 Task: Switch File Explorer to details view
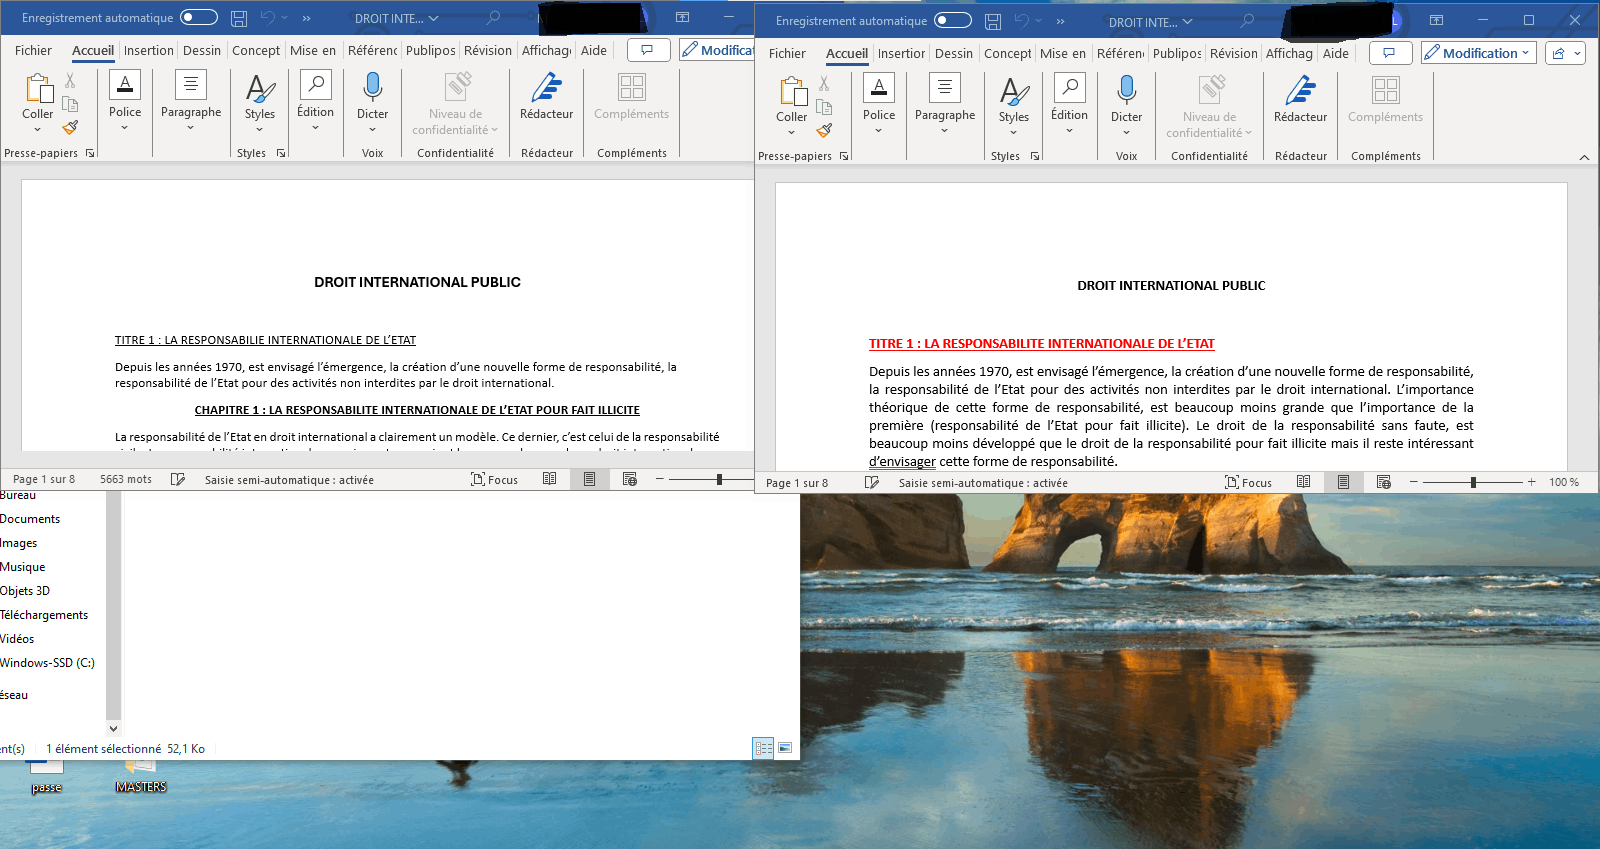pyautogui.click(x=764, y=748)
